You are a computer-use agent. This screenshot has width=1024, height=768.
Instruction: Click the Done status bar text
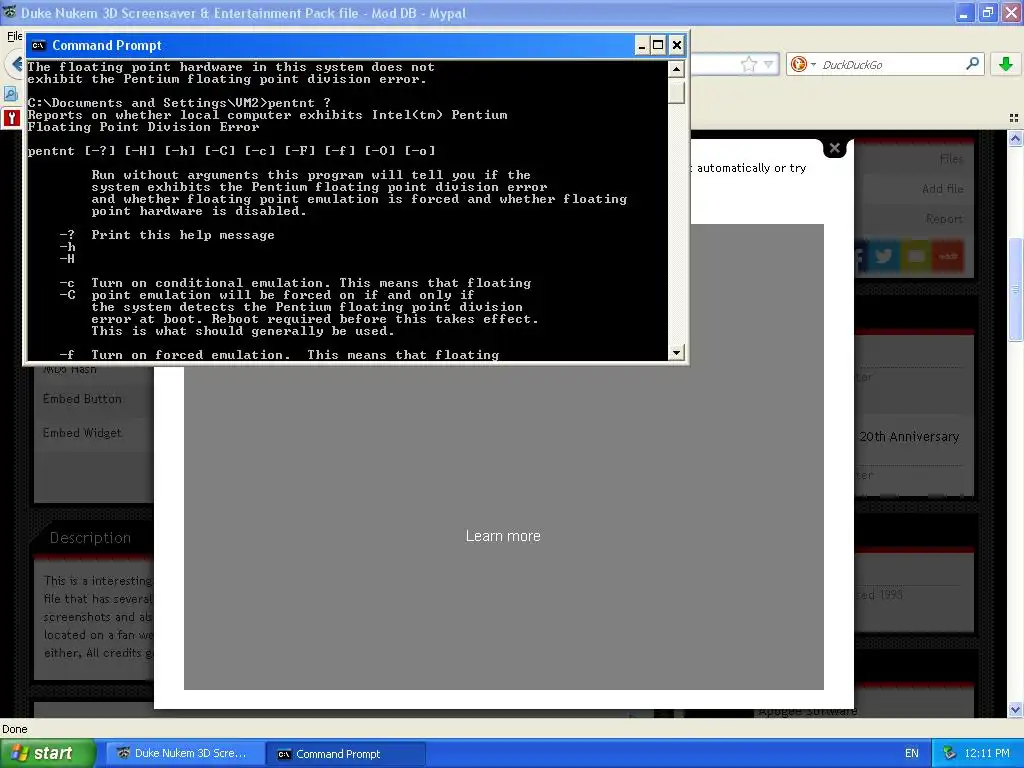(15, 729)
